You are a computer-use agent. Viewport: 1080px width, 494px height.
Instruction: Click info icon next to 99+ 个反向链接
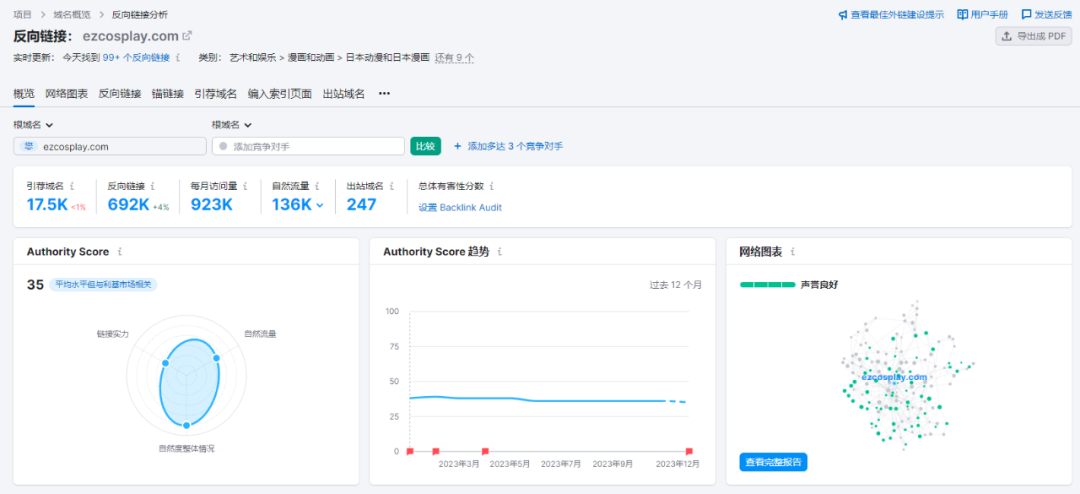point(178,58)
